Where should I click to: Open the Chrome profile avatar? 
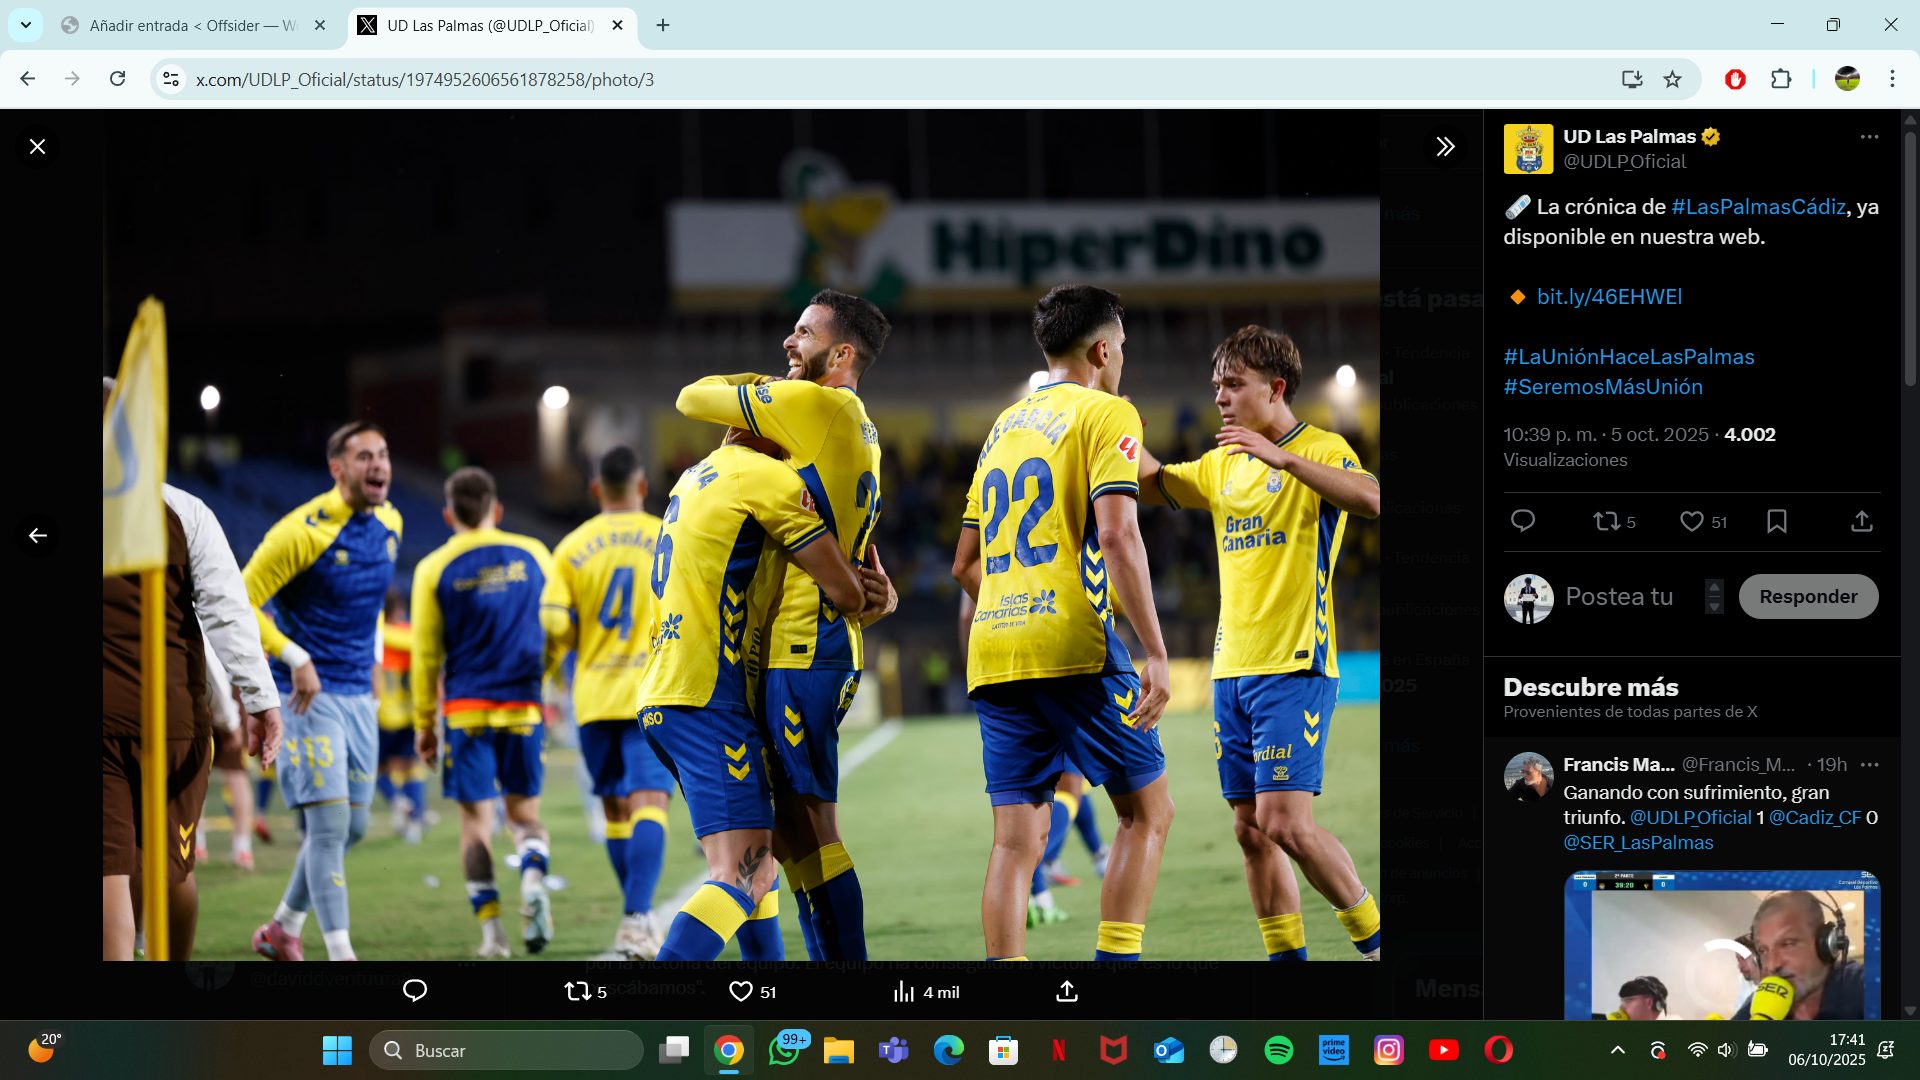(x=1847, y=79)
